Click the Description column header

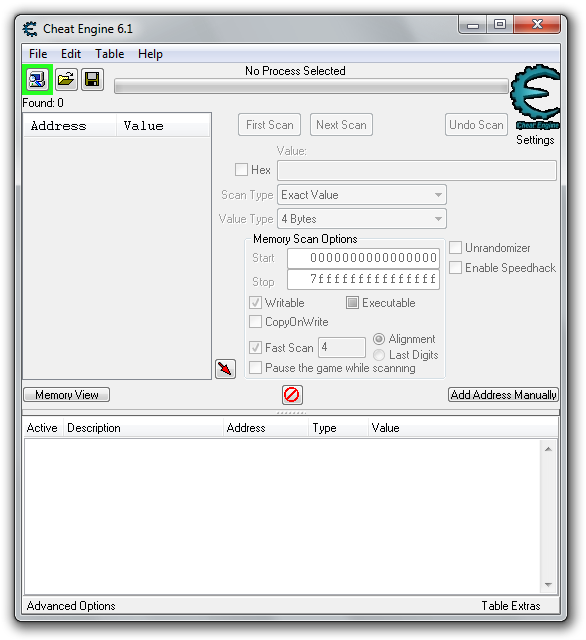click(x=143, y=428)
